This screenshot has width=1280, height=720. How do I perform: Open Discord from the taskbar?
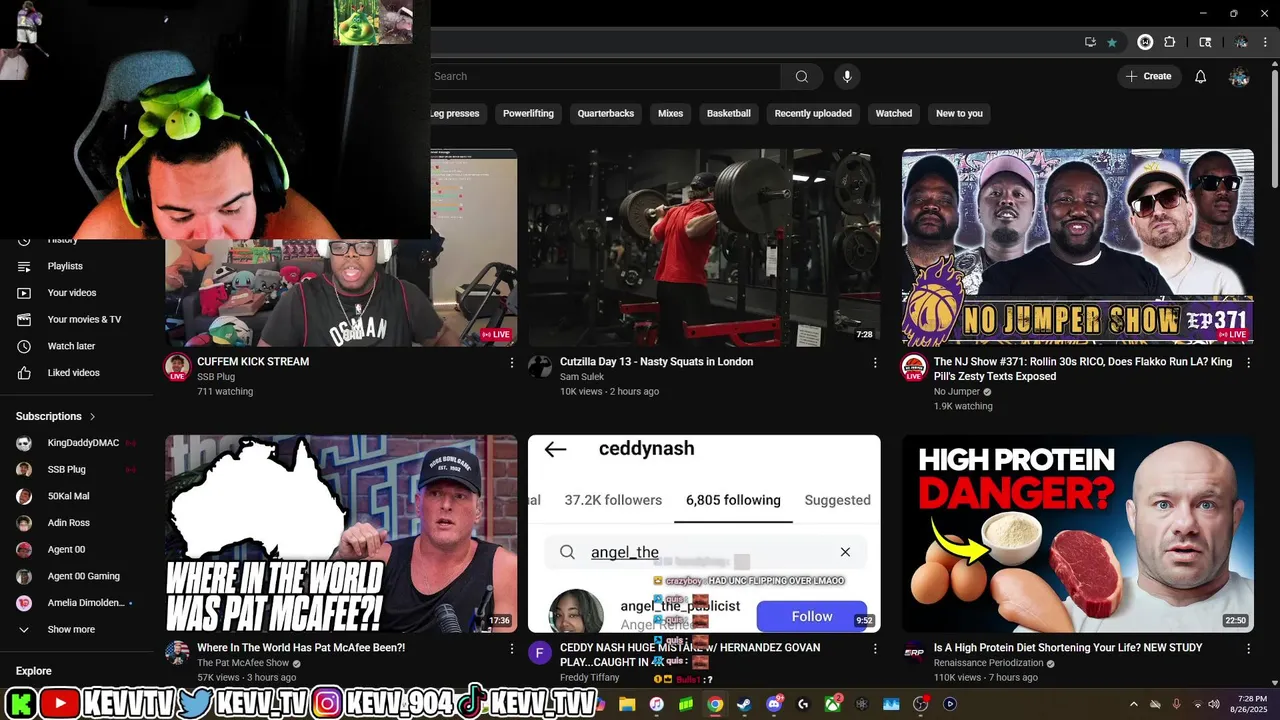tap(773, 704)
